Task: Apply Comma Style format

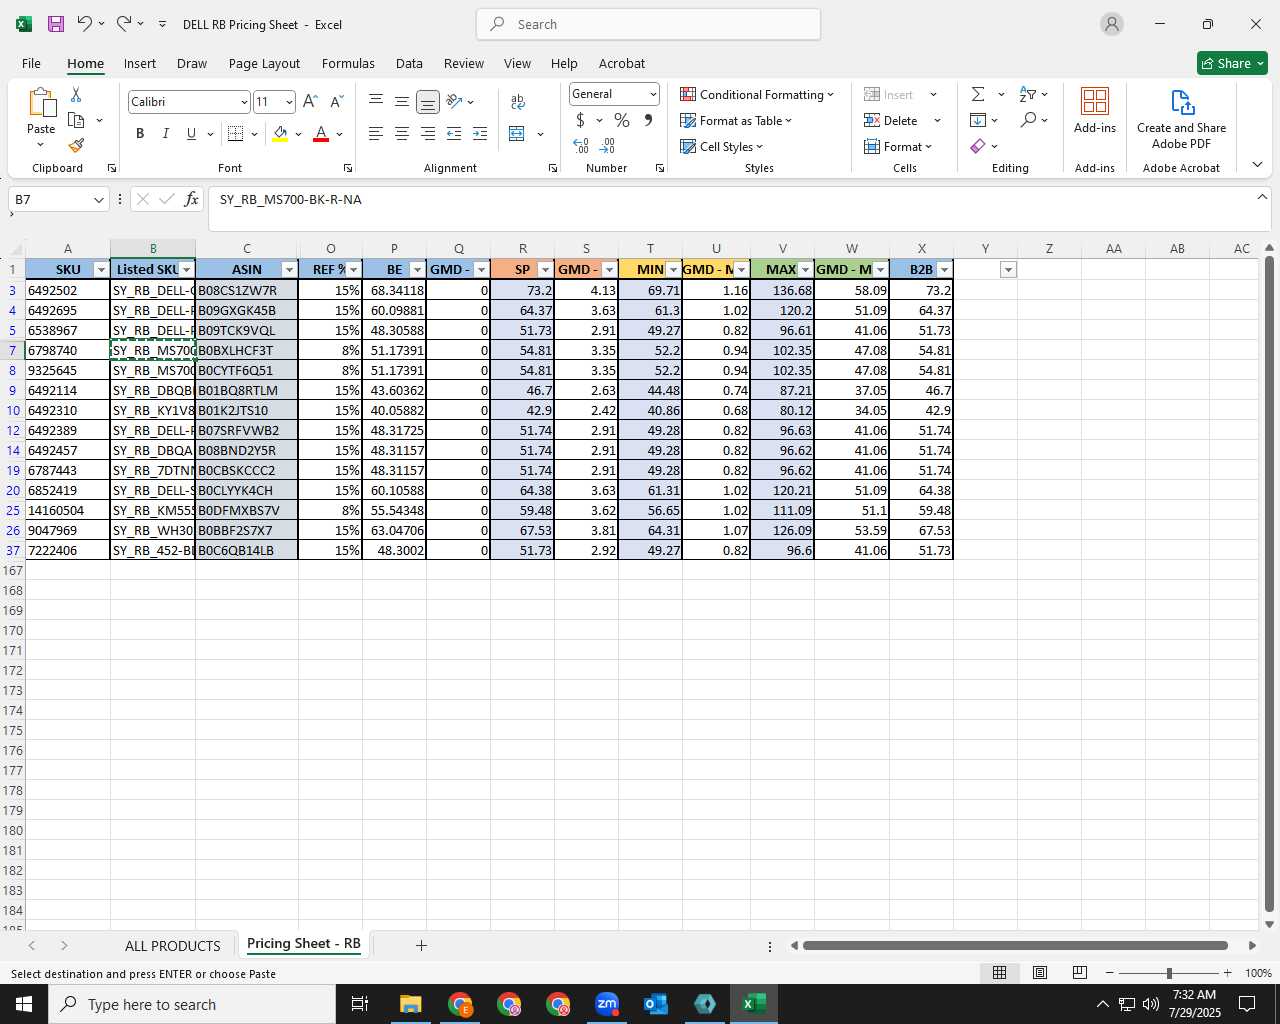Action: tap(648, 120)
